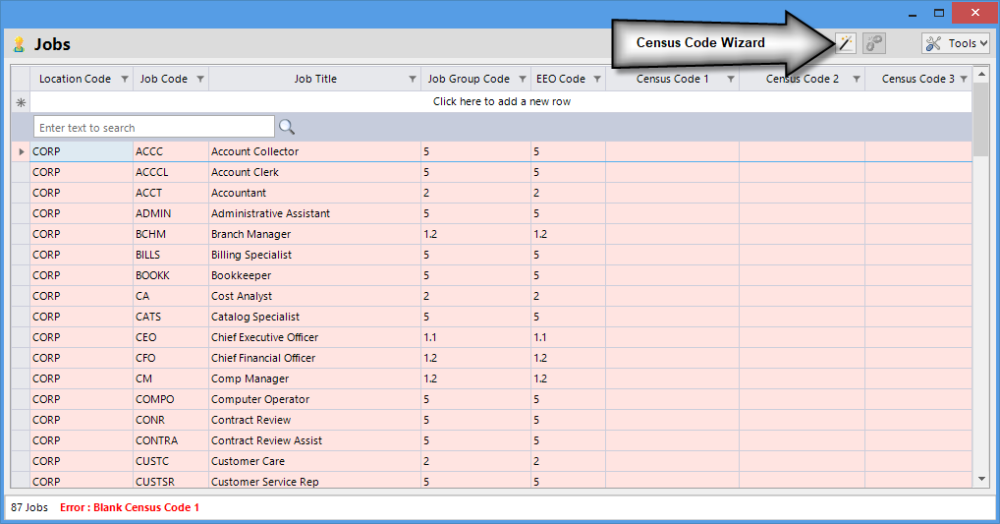Select the Account Collector job title
Viewport: 1000px width, 524px height.
click(314, 152)
